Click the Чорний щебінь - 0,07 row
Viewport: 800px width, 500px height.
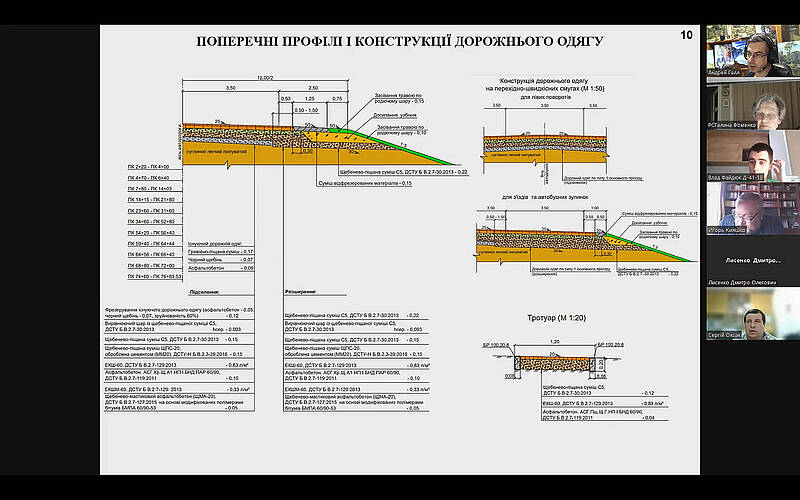(x=221, y=260)
